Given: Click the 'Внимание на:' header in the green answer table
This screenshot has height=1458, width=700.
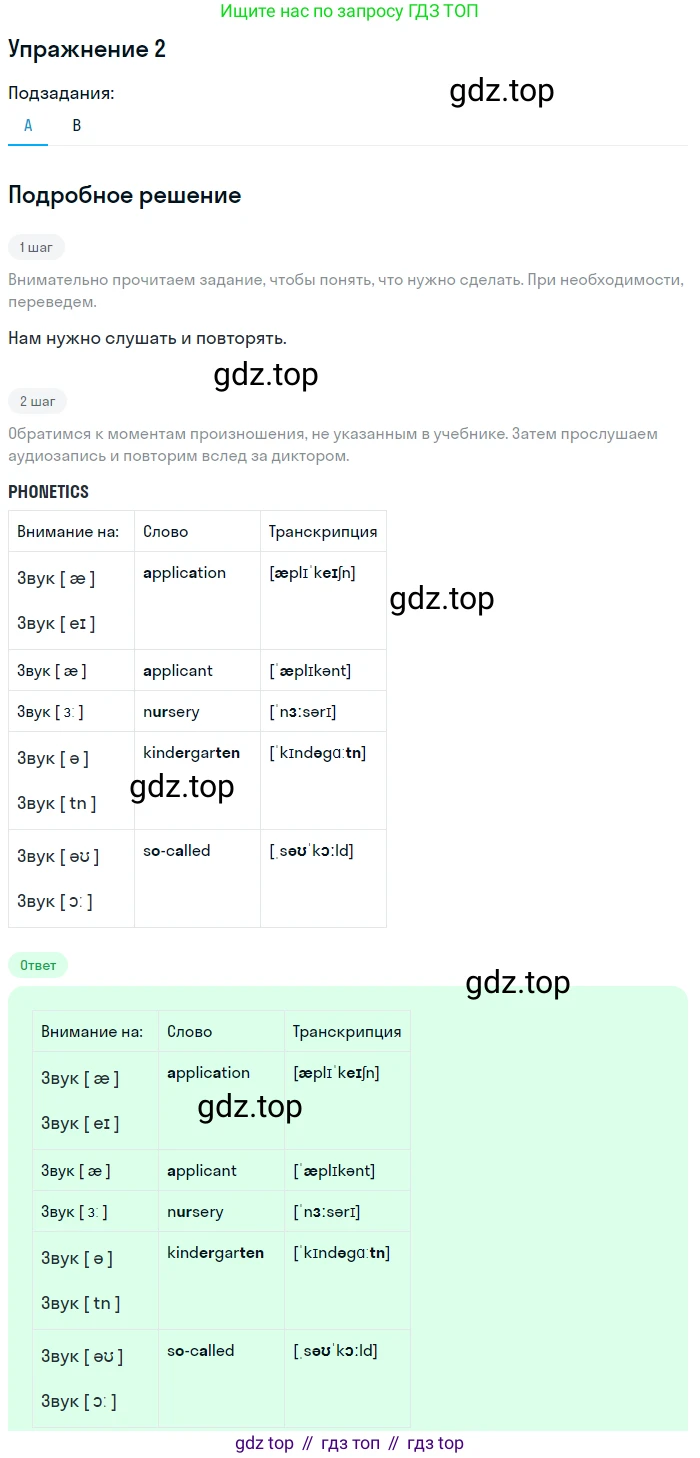Looking at the screenshot, I should (92, 1032).
